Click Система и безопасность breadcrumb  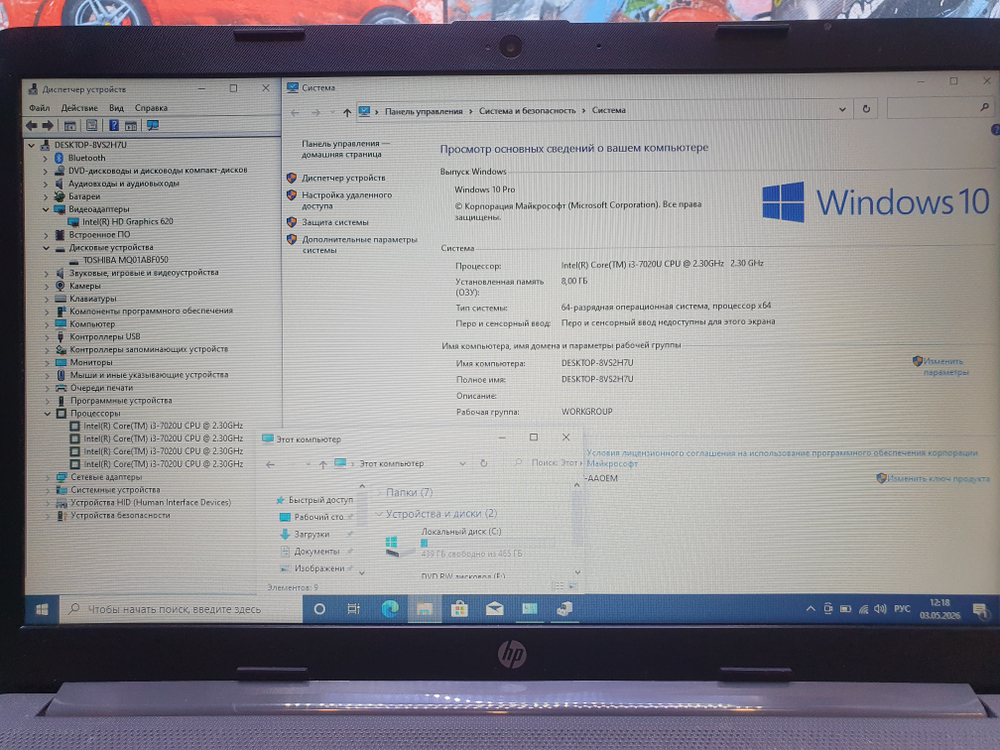coord(527,110)
